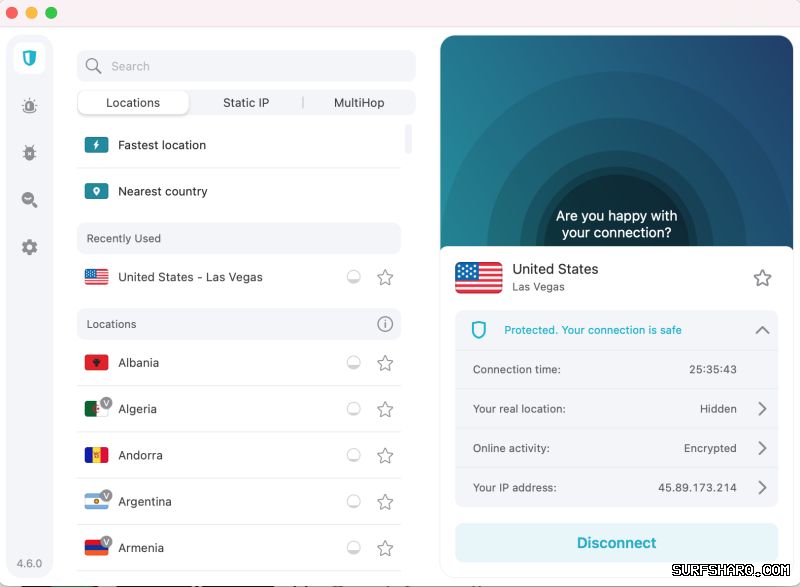Screen dimensions: 800x587
Task: Favorite United States - Las Vegas location
Action: (x=385, y=278)
